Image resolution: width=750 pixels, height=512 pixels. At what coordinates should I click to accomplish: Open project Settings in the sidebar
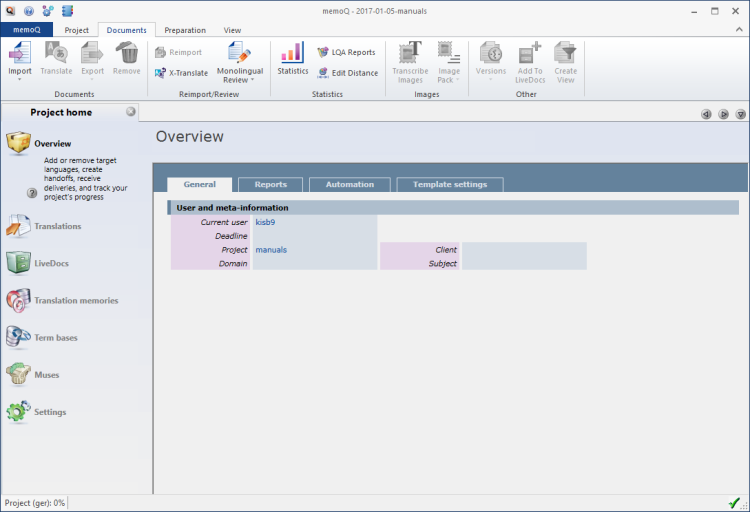[50, 412]
